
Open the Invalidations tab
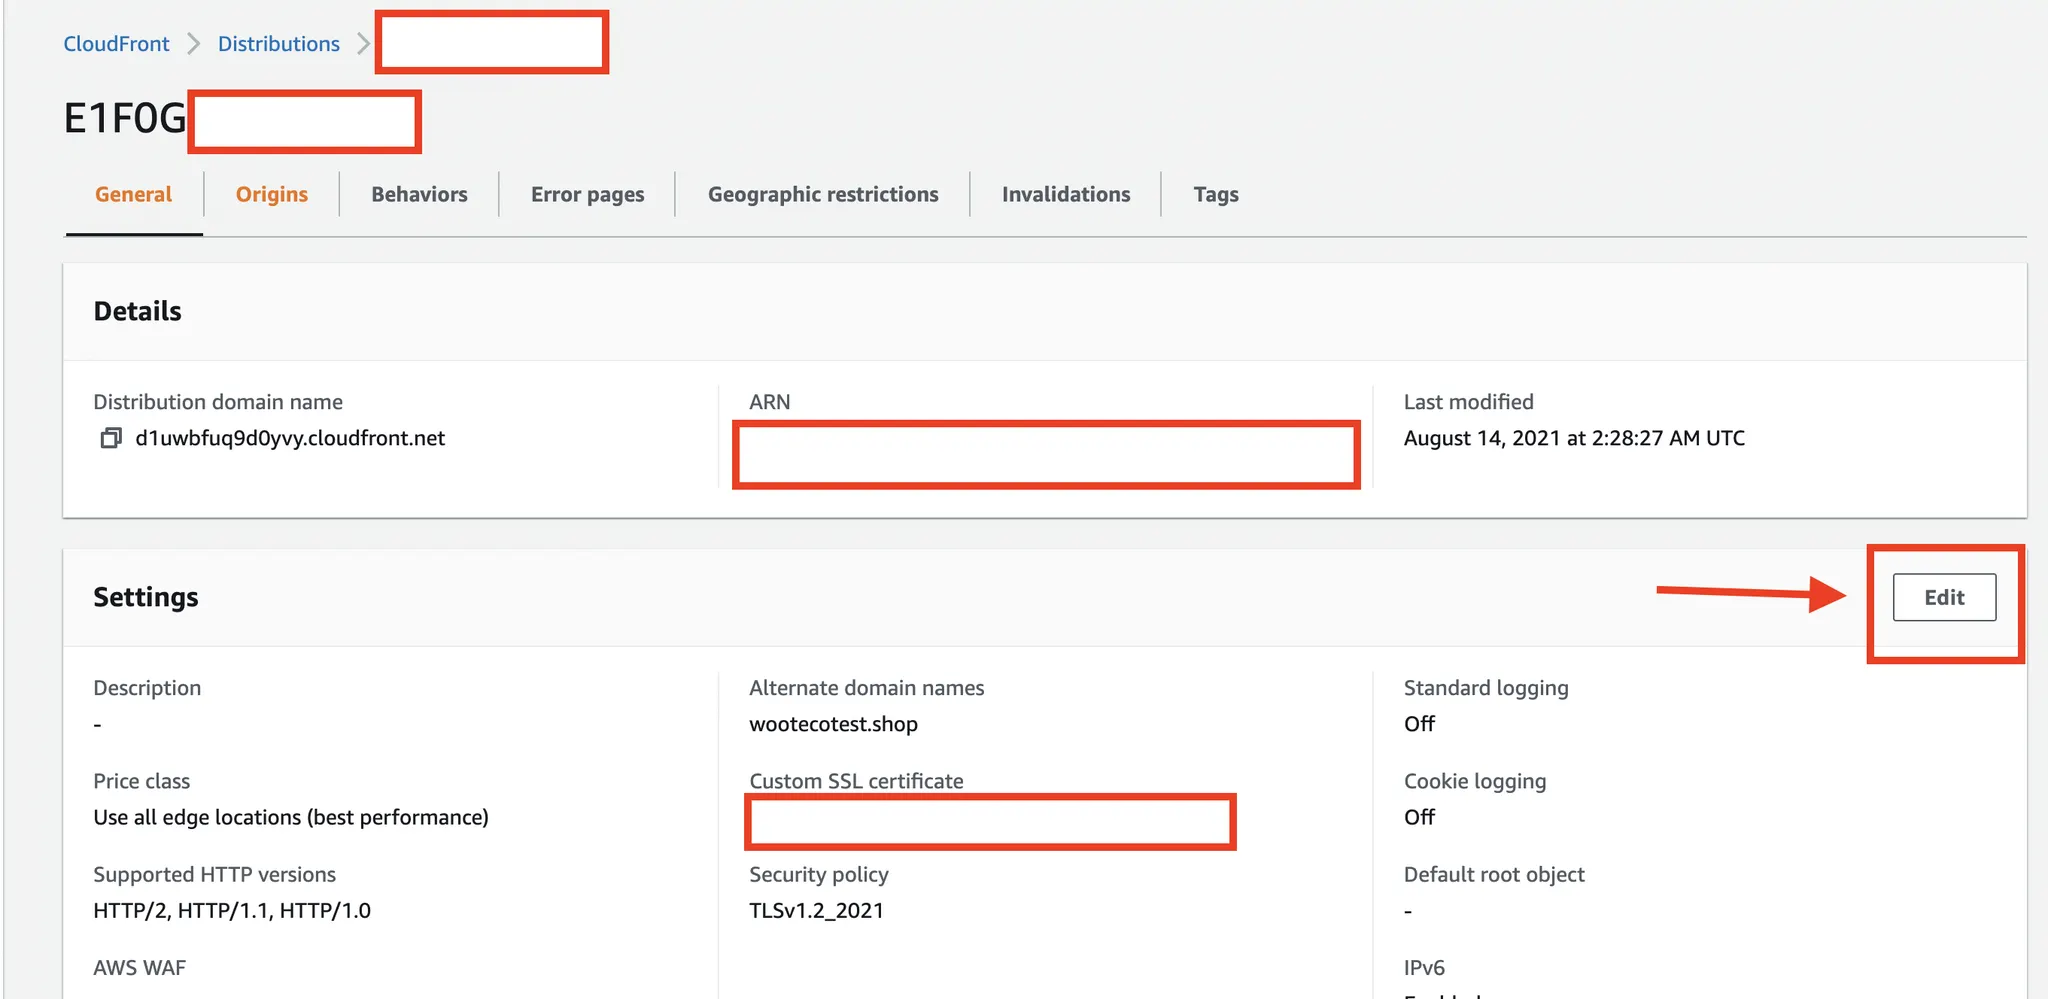(1066, 194)
